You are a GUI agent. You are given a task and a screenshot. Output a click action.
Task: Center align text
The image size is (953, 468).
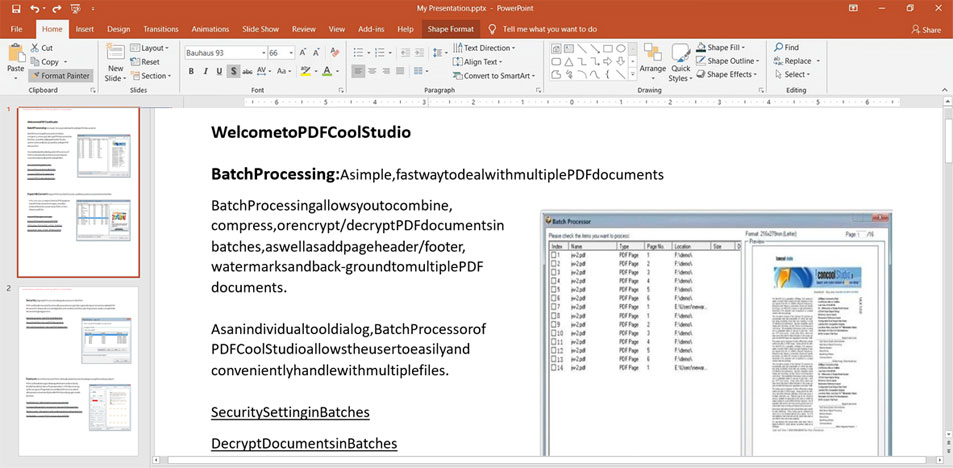372,71
